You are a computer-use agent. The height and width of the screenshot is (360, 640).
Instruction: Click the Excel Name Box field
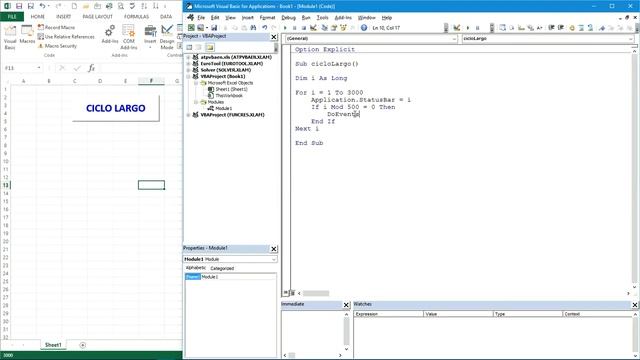[23, 68]
